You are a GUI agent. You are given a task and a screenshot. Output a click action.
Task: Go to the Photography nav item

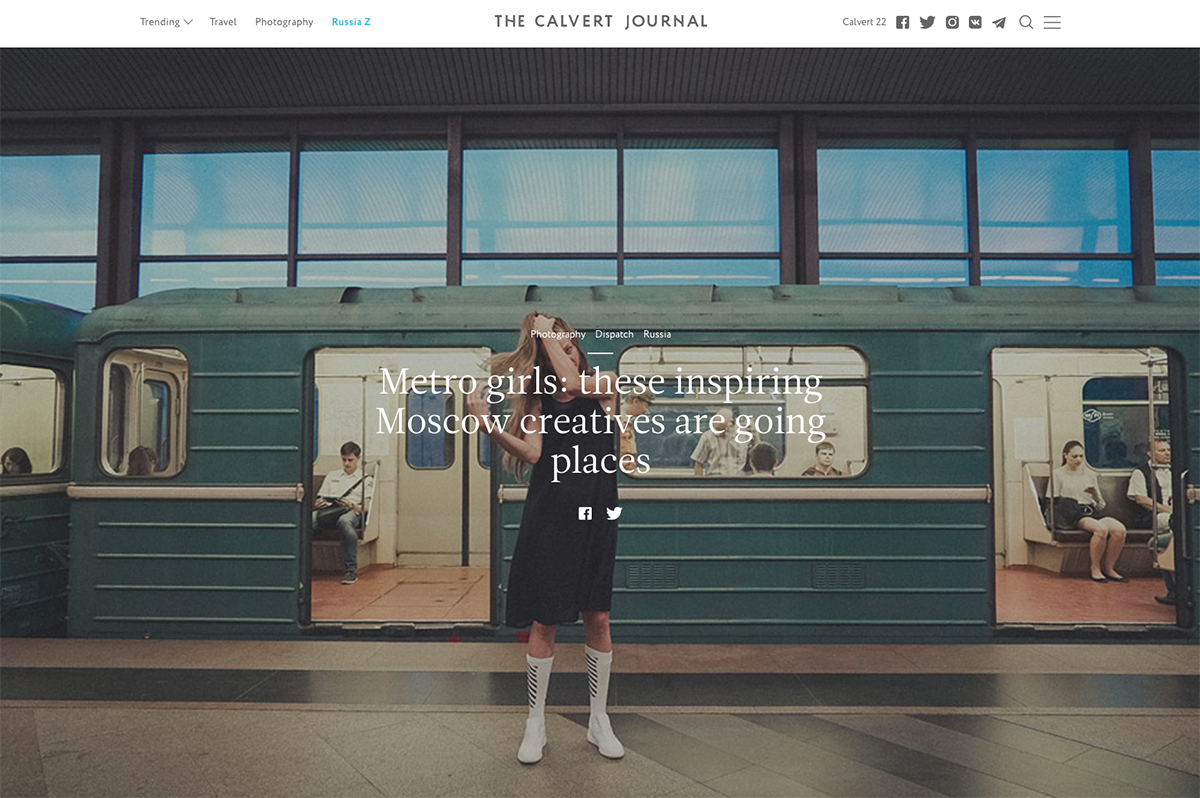(284, 22)
